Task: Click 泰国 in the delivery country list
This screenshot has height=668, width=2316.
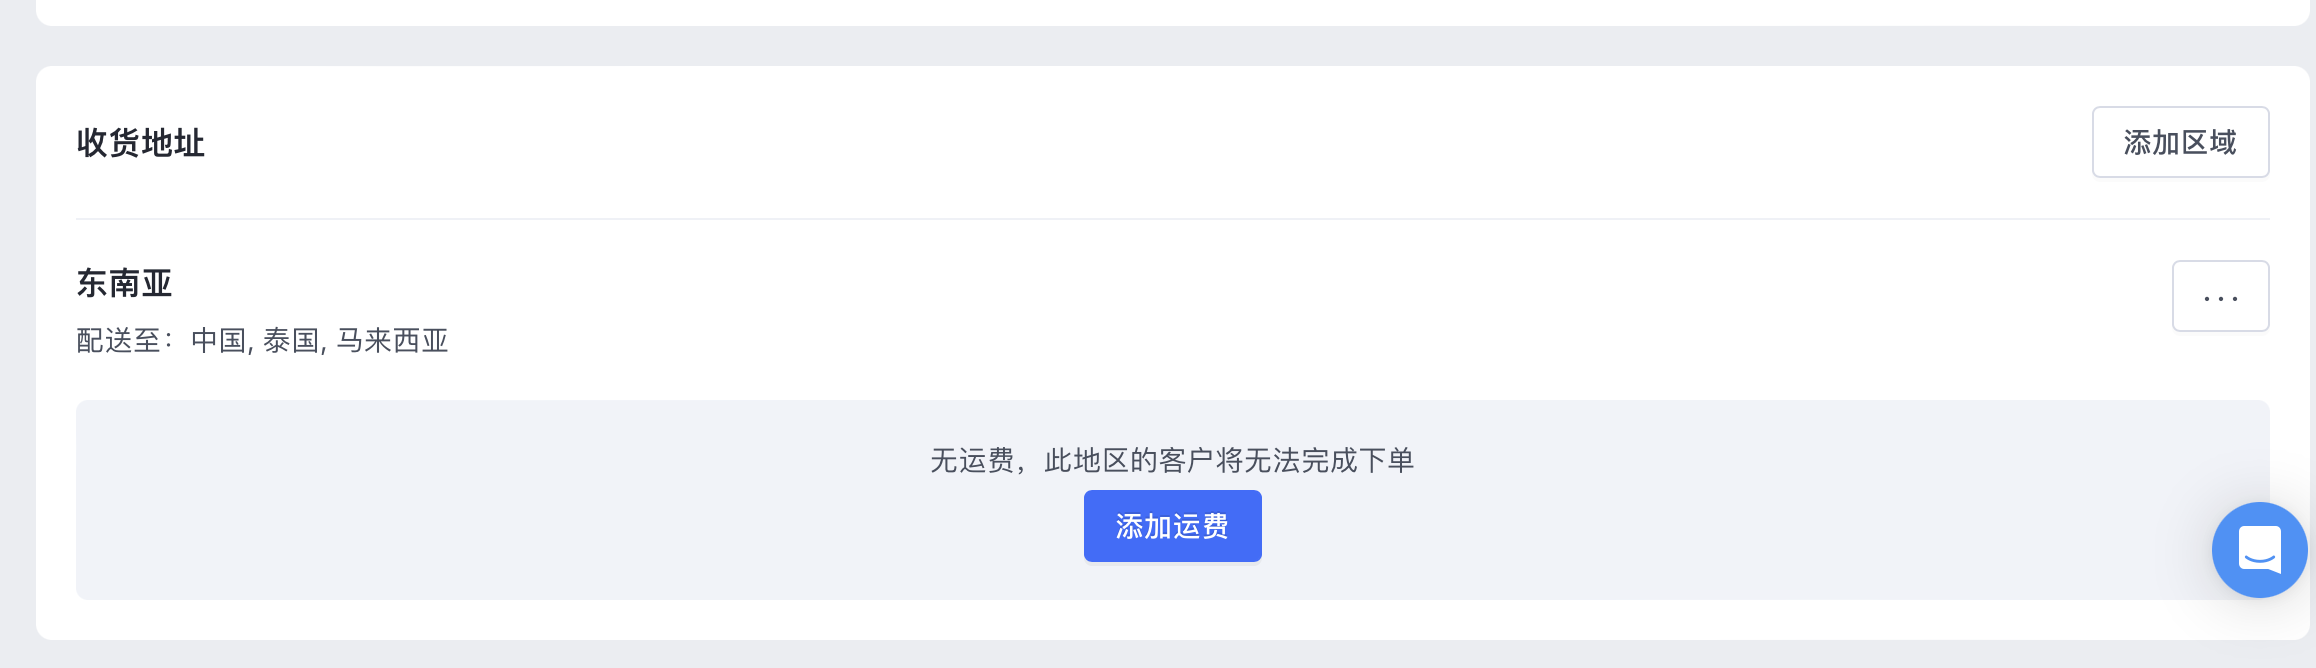Action: click(291, 341)
